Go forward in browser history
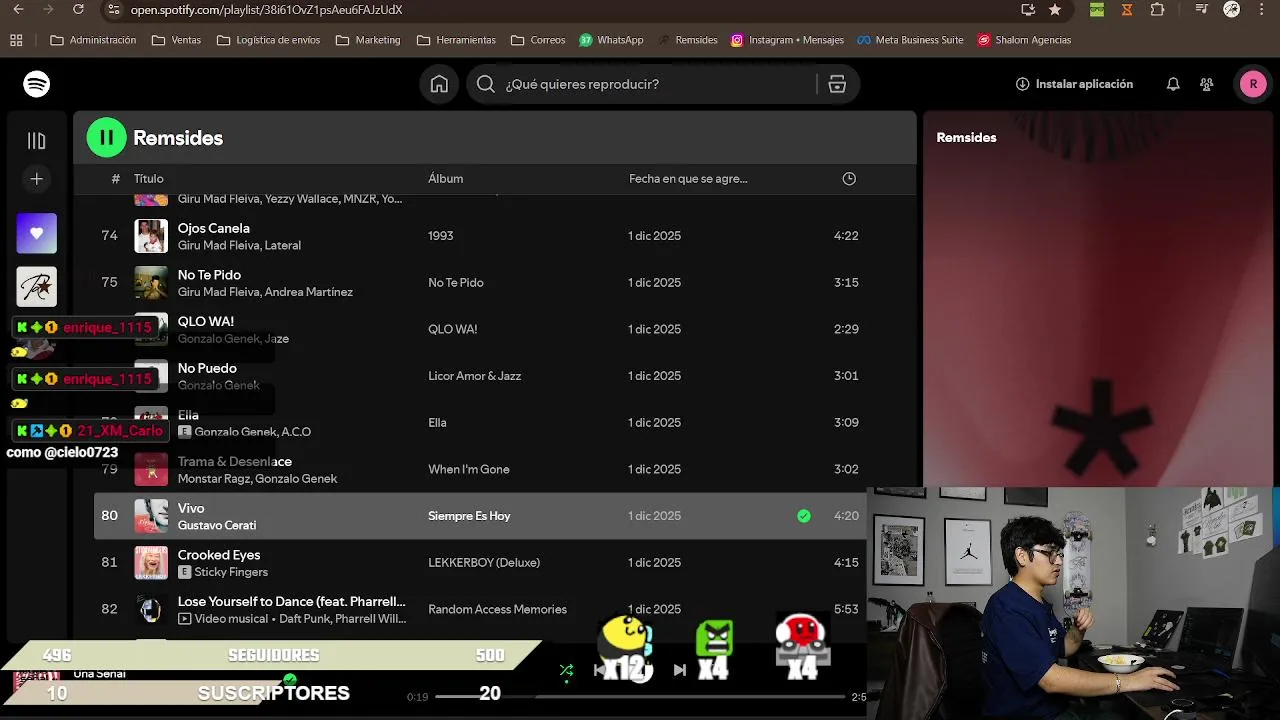1280x720 pixels. (x=47, y=10)
